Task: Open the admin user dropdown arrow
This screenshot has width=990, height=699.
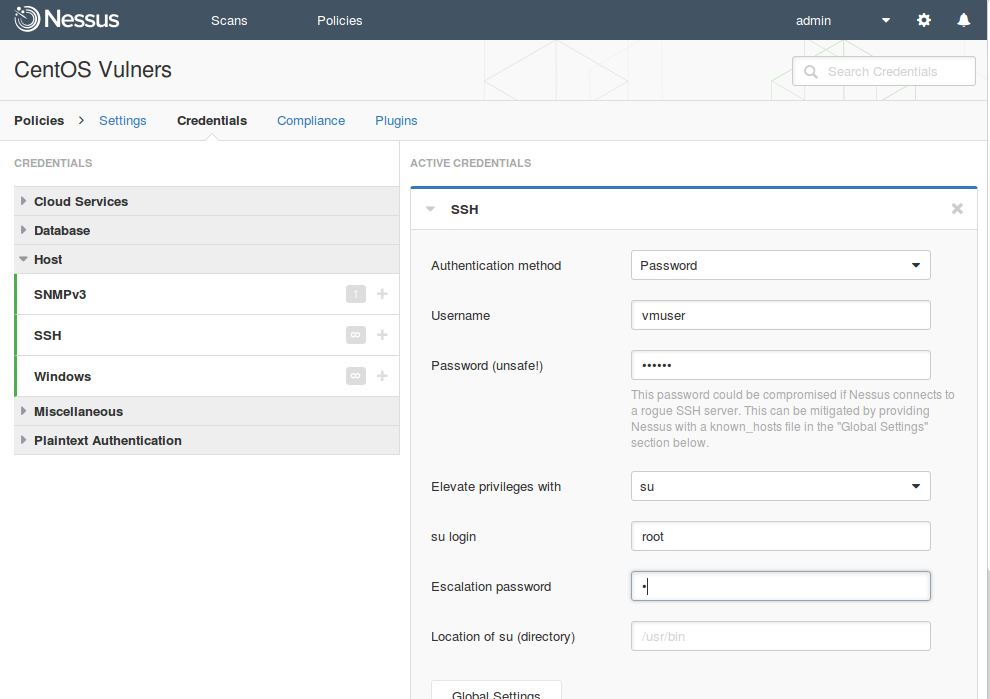Action: click(x=886, y=20)
